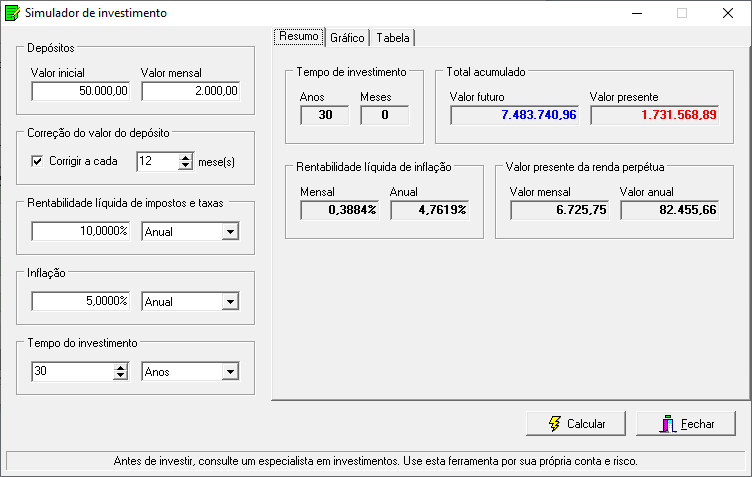Increase the correction months spinner value
Screen dimensions: 752x477
[186, 157]
